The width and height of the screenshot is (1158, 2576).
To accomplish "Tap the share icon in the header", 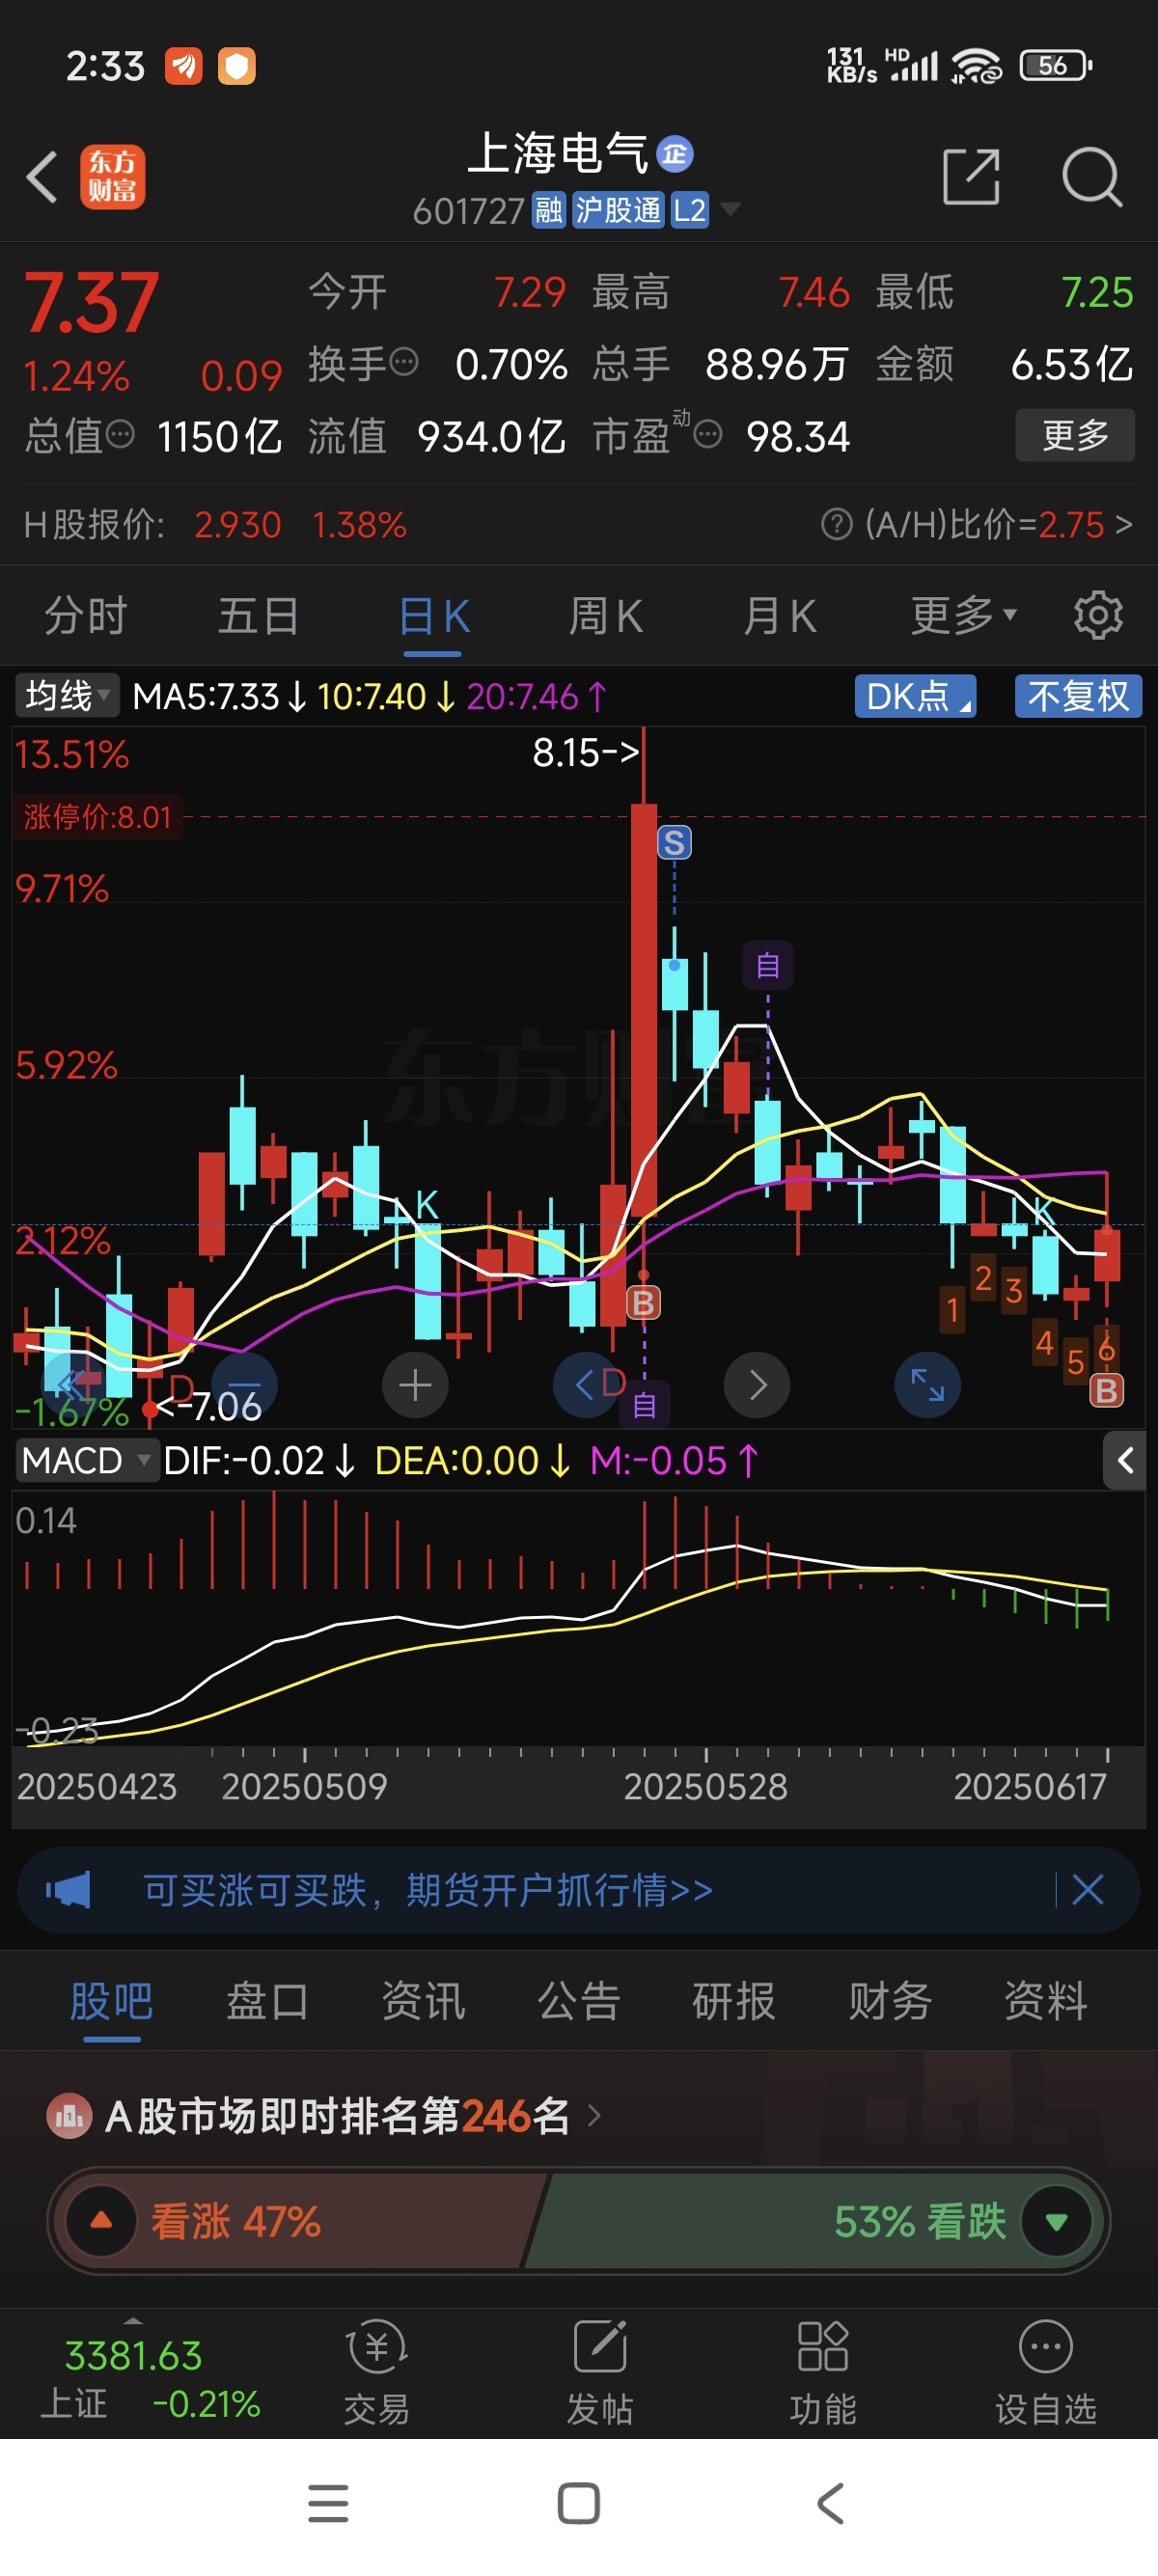I will pyautogui.click(x=971, y=177).
